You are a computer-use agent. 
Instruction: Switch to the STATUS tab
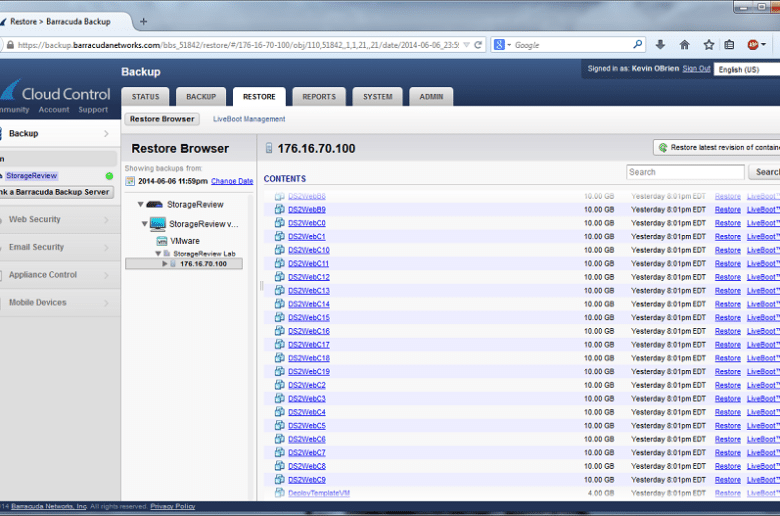point(145,97)
